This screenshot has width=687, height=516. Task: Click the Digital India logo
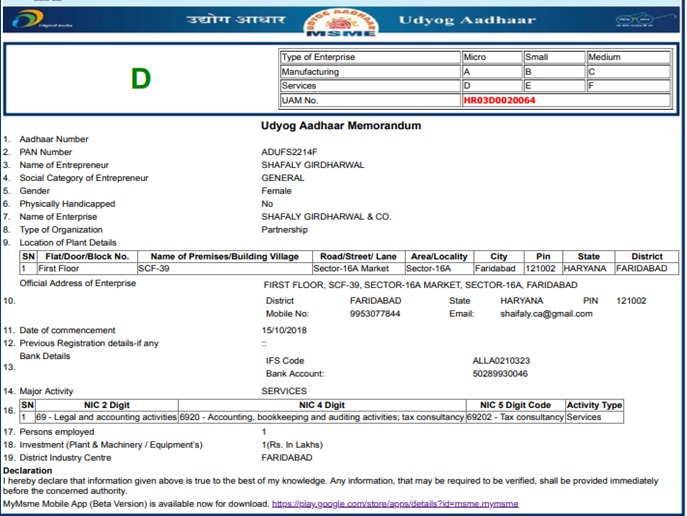42,19
